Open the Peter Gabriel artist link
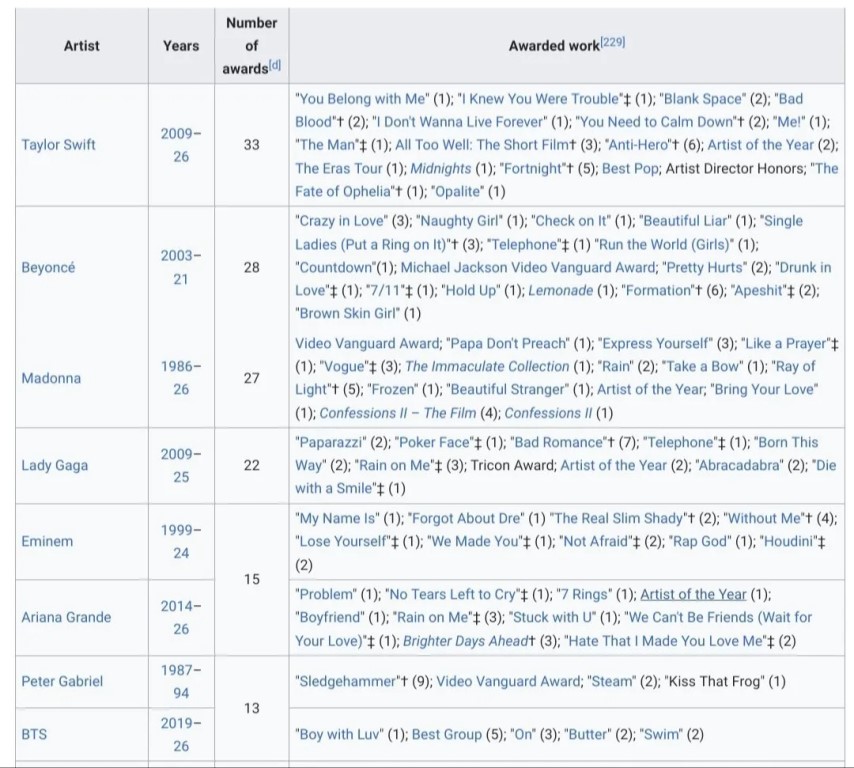Viewport: 854px width, 768px height. pyautogui.click(x=62, y=681)
